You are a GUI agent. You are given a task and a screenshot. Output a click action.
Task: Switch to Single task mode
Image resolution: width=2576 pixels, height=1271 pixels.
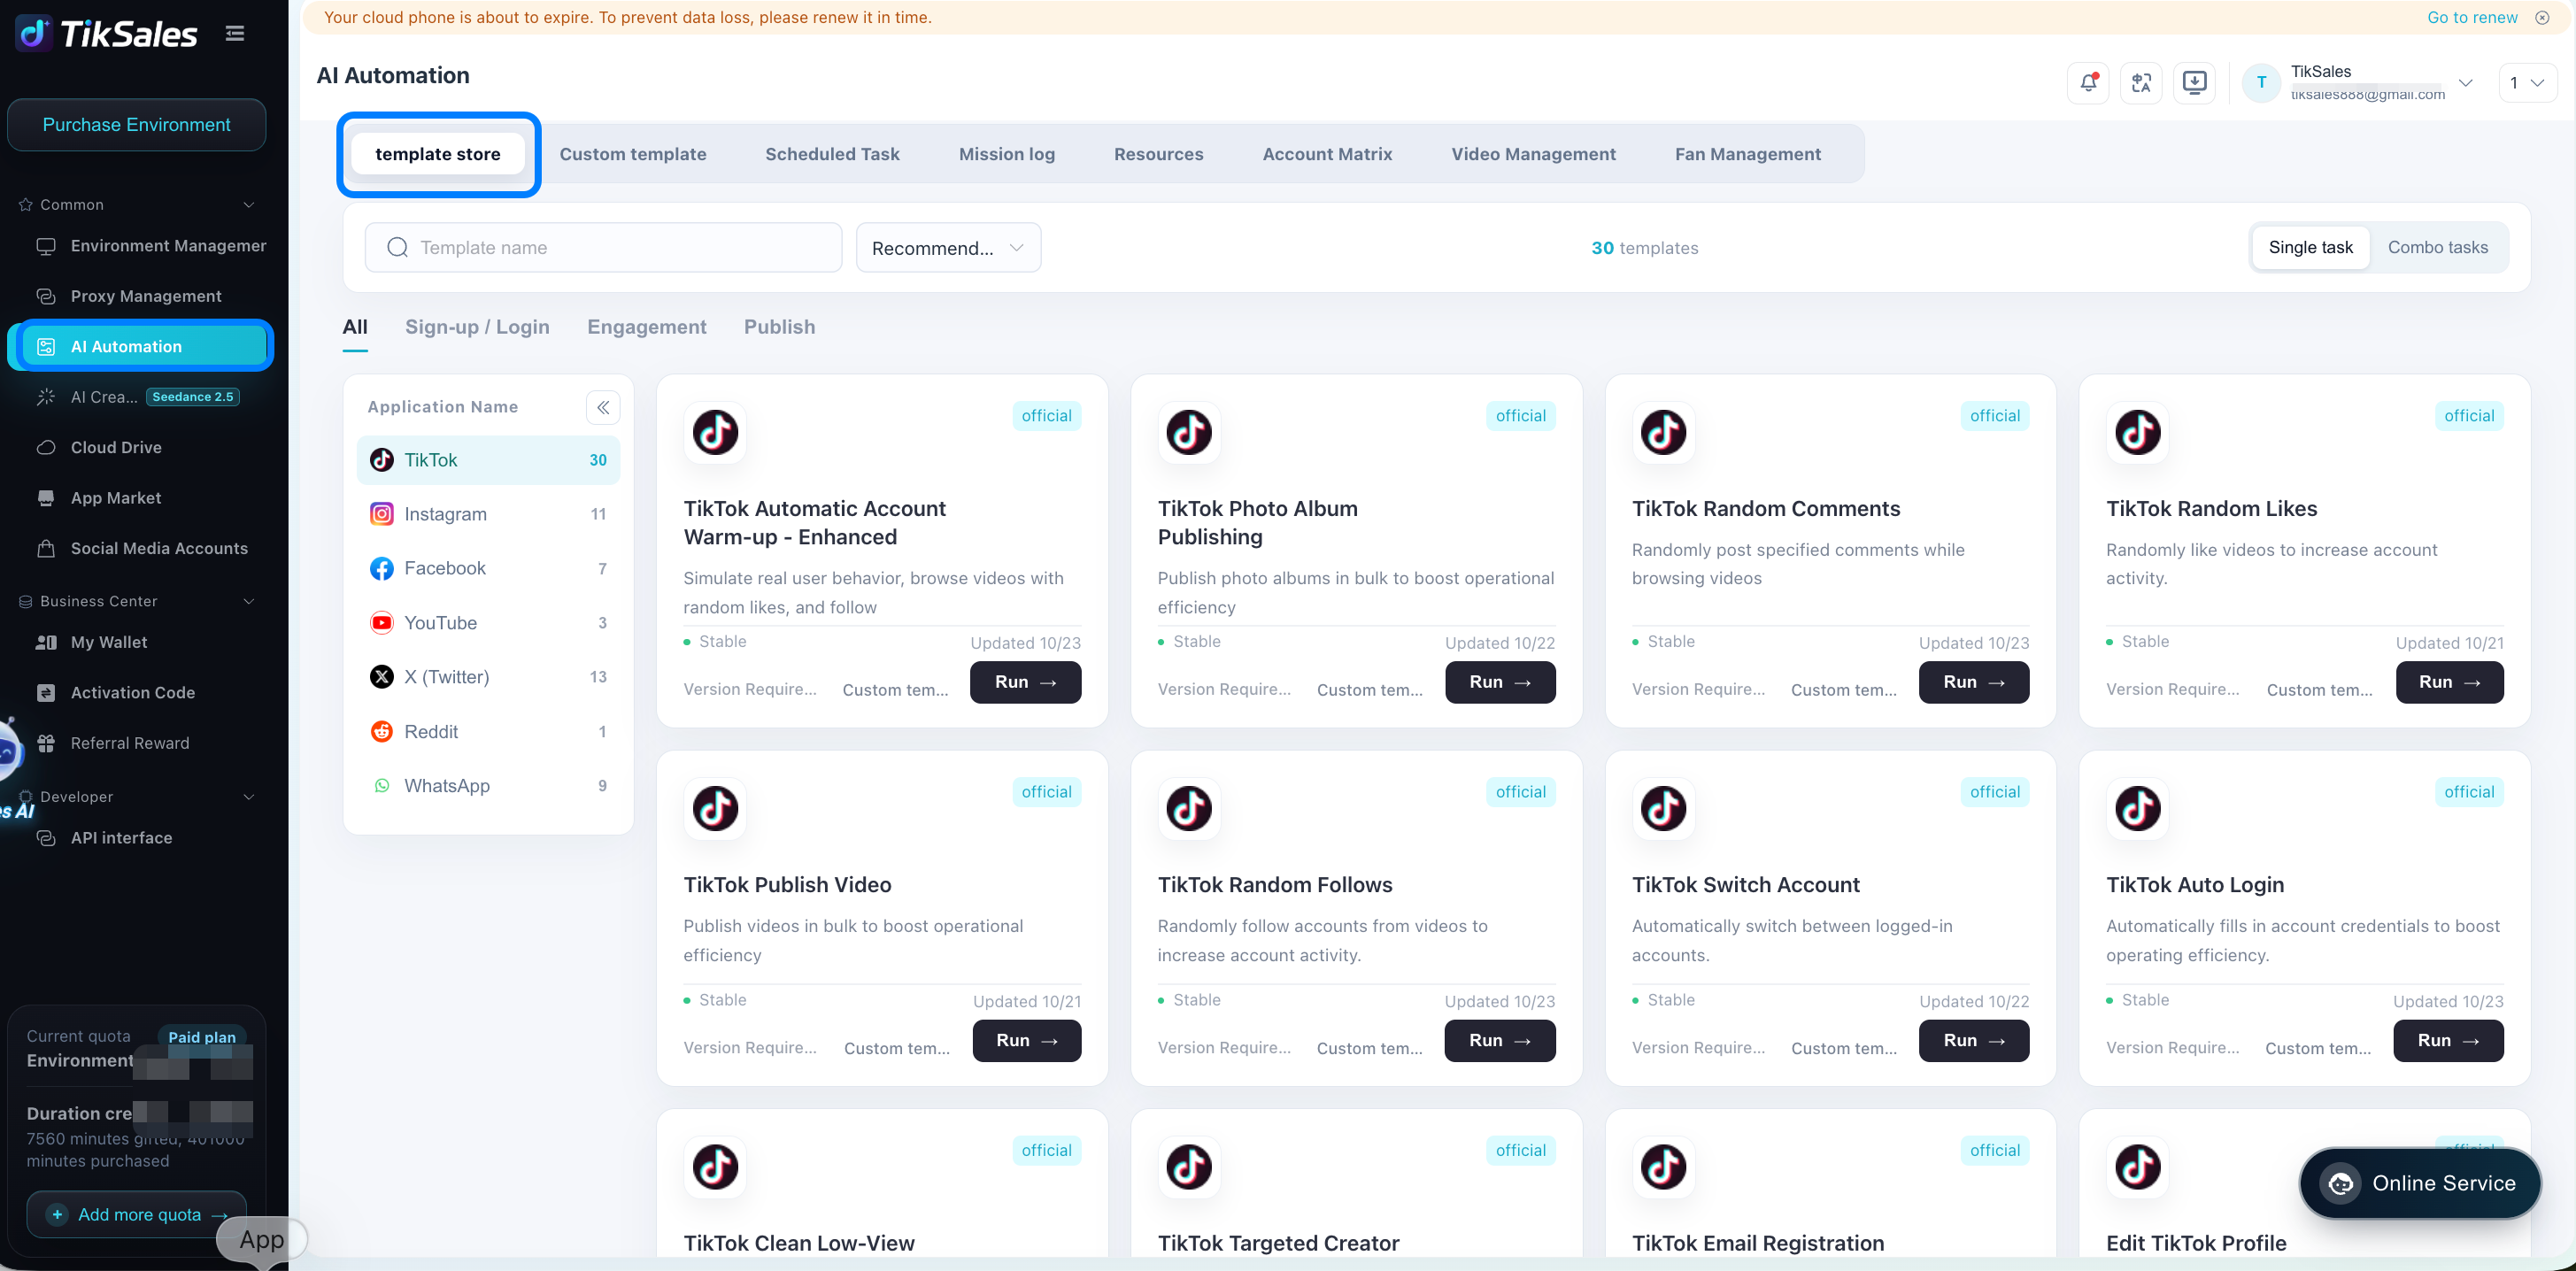[x=2310, y=247]
